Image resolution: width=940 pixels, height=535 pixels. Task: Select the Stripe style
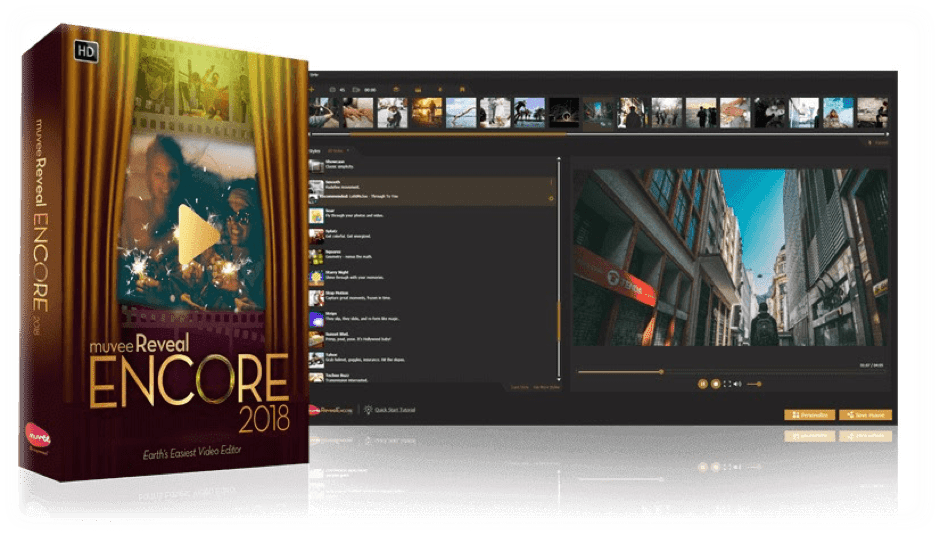[x=432, y=317]
